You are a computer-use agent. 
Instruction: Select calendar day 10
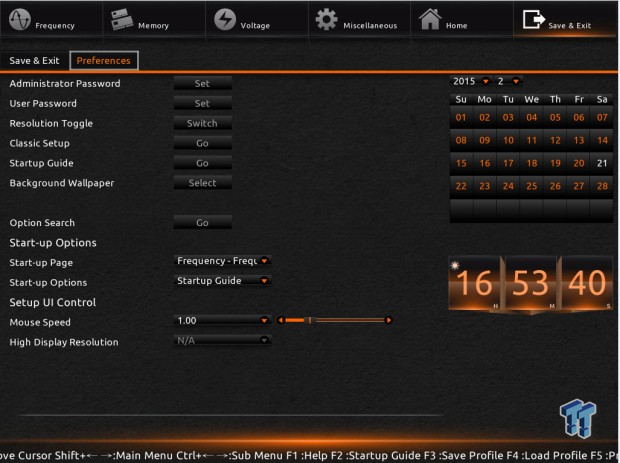pyautogui.click(x=508, y=140)
